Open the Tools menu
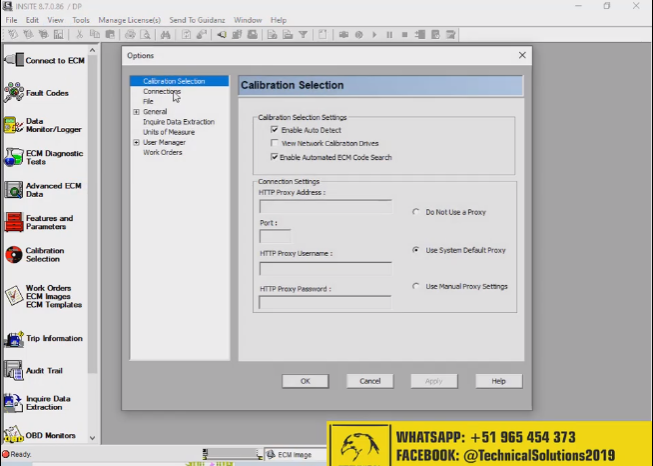Image resolution: width=653 pixels, height=466 pixels. coord(81,20)
